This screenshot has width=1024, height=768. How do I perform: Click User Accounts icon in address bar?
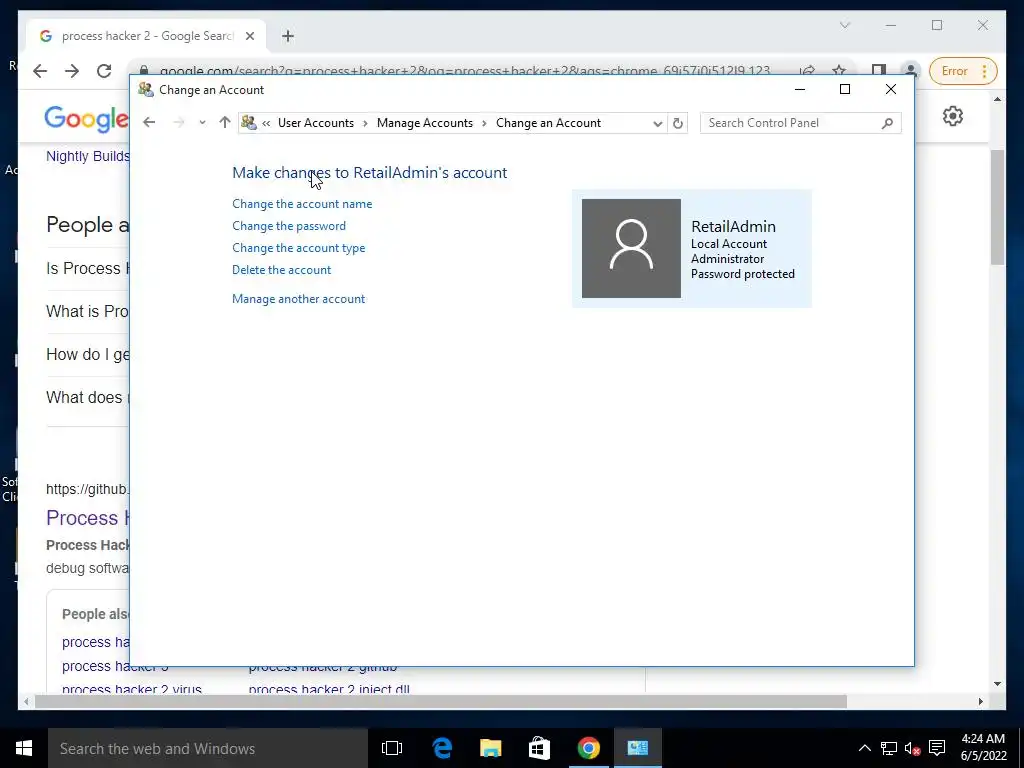tap(248, 123)
